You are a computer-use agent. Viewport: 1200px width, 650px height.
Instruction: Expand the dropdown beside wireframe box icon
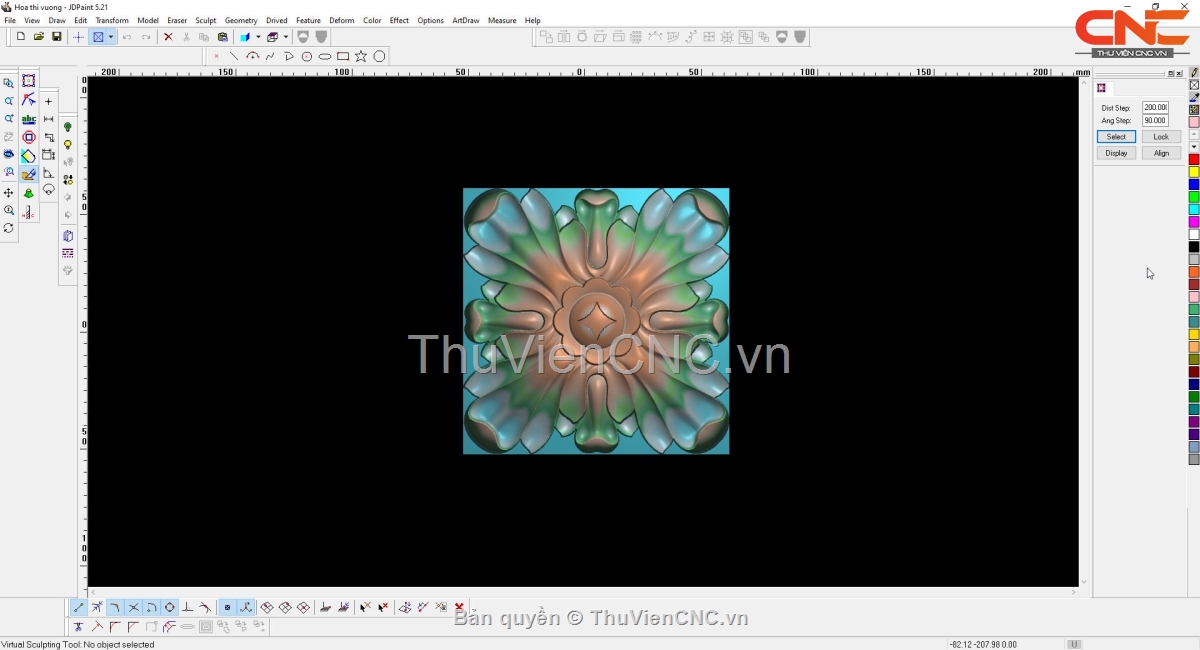(286, 37)
